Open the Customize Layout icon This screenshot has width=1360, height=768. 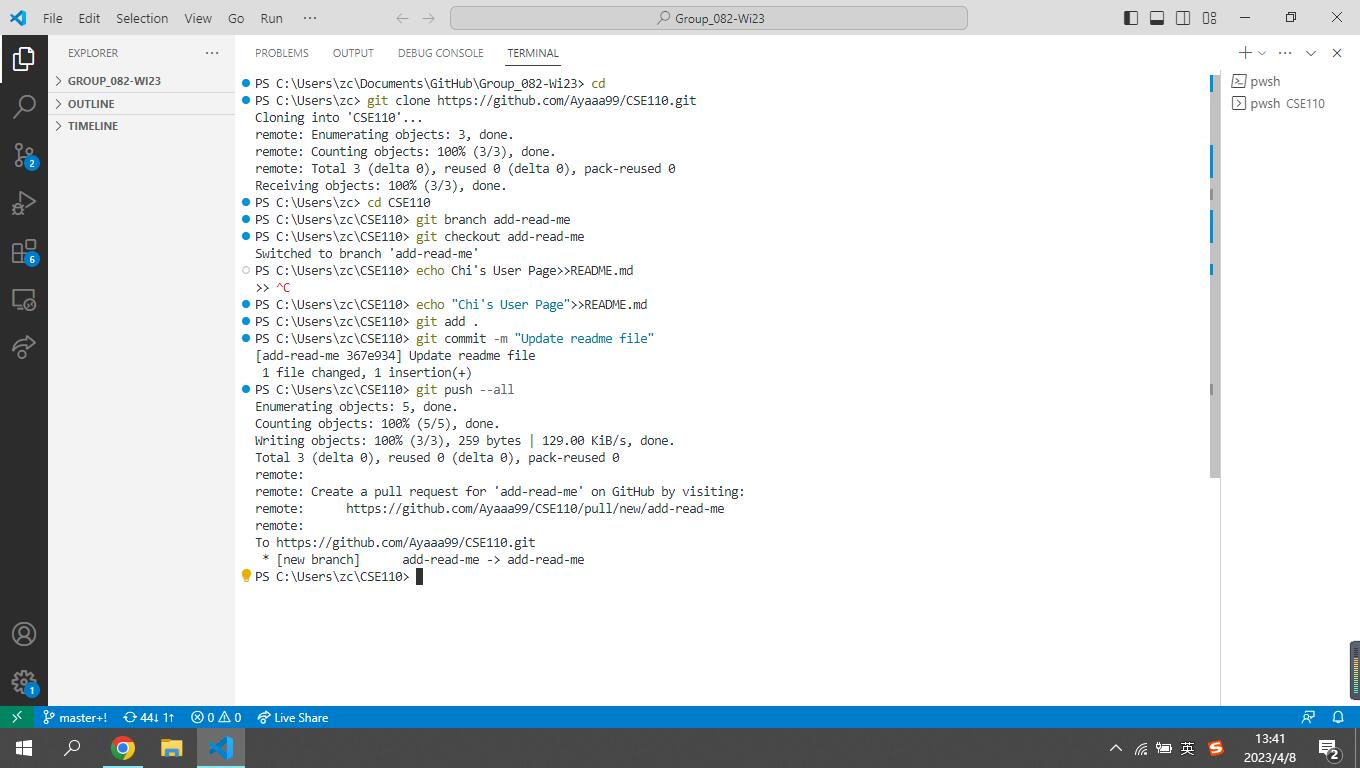[1209, 18]
